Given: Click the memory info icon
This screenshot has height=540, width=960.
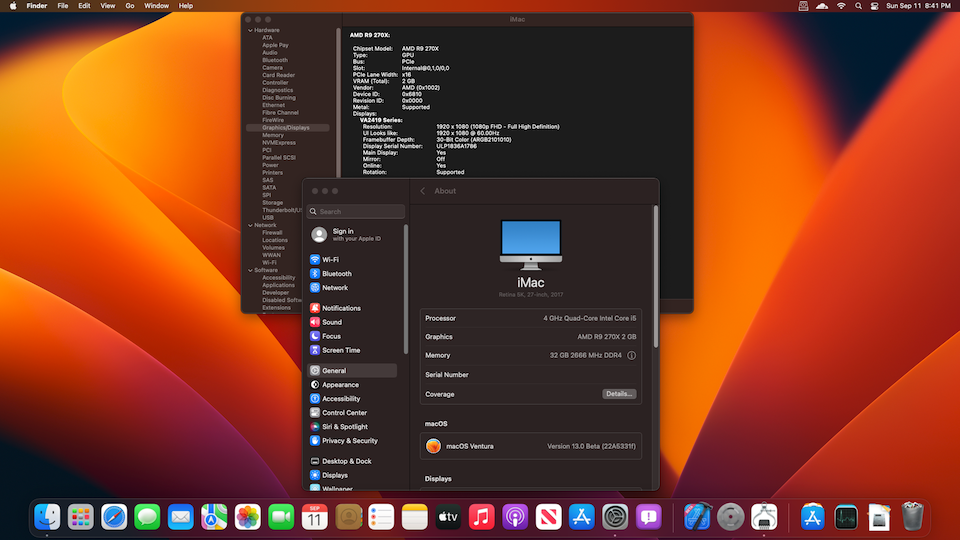Looking at the screenshot, I should tap(631, 355).
